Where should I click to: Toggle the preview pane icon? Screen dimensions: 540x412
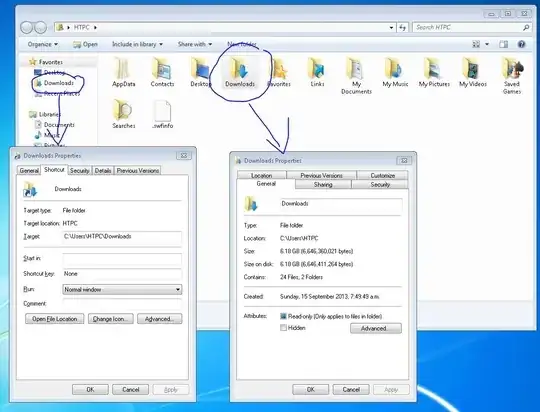click(x=503, y=44)
